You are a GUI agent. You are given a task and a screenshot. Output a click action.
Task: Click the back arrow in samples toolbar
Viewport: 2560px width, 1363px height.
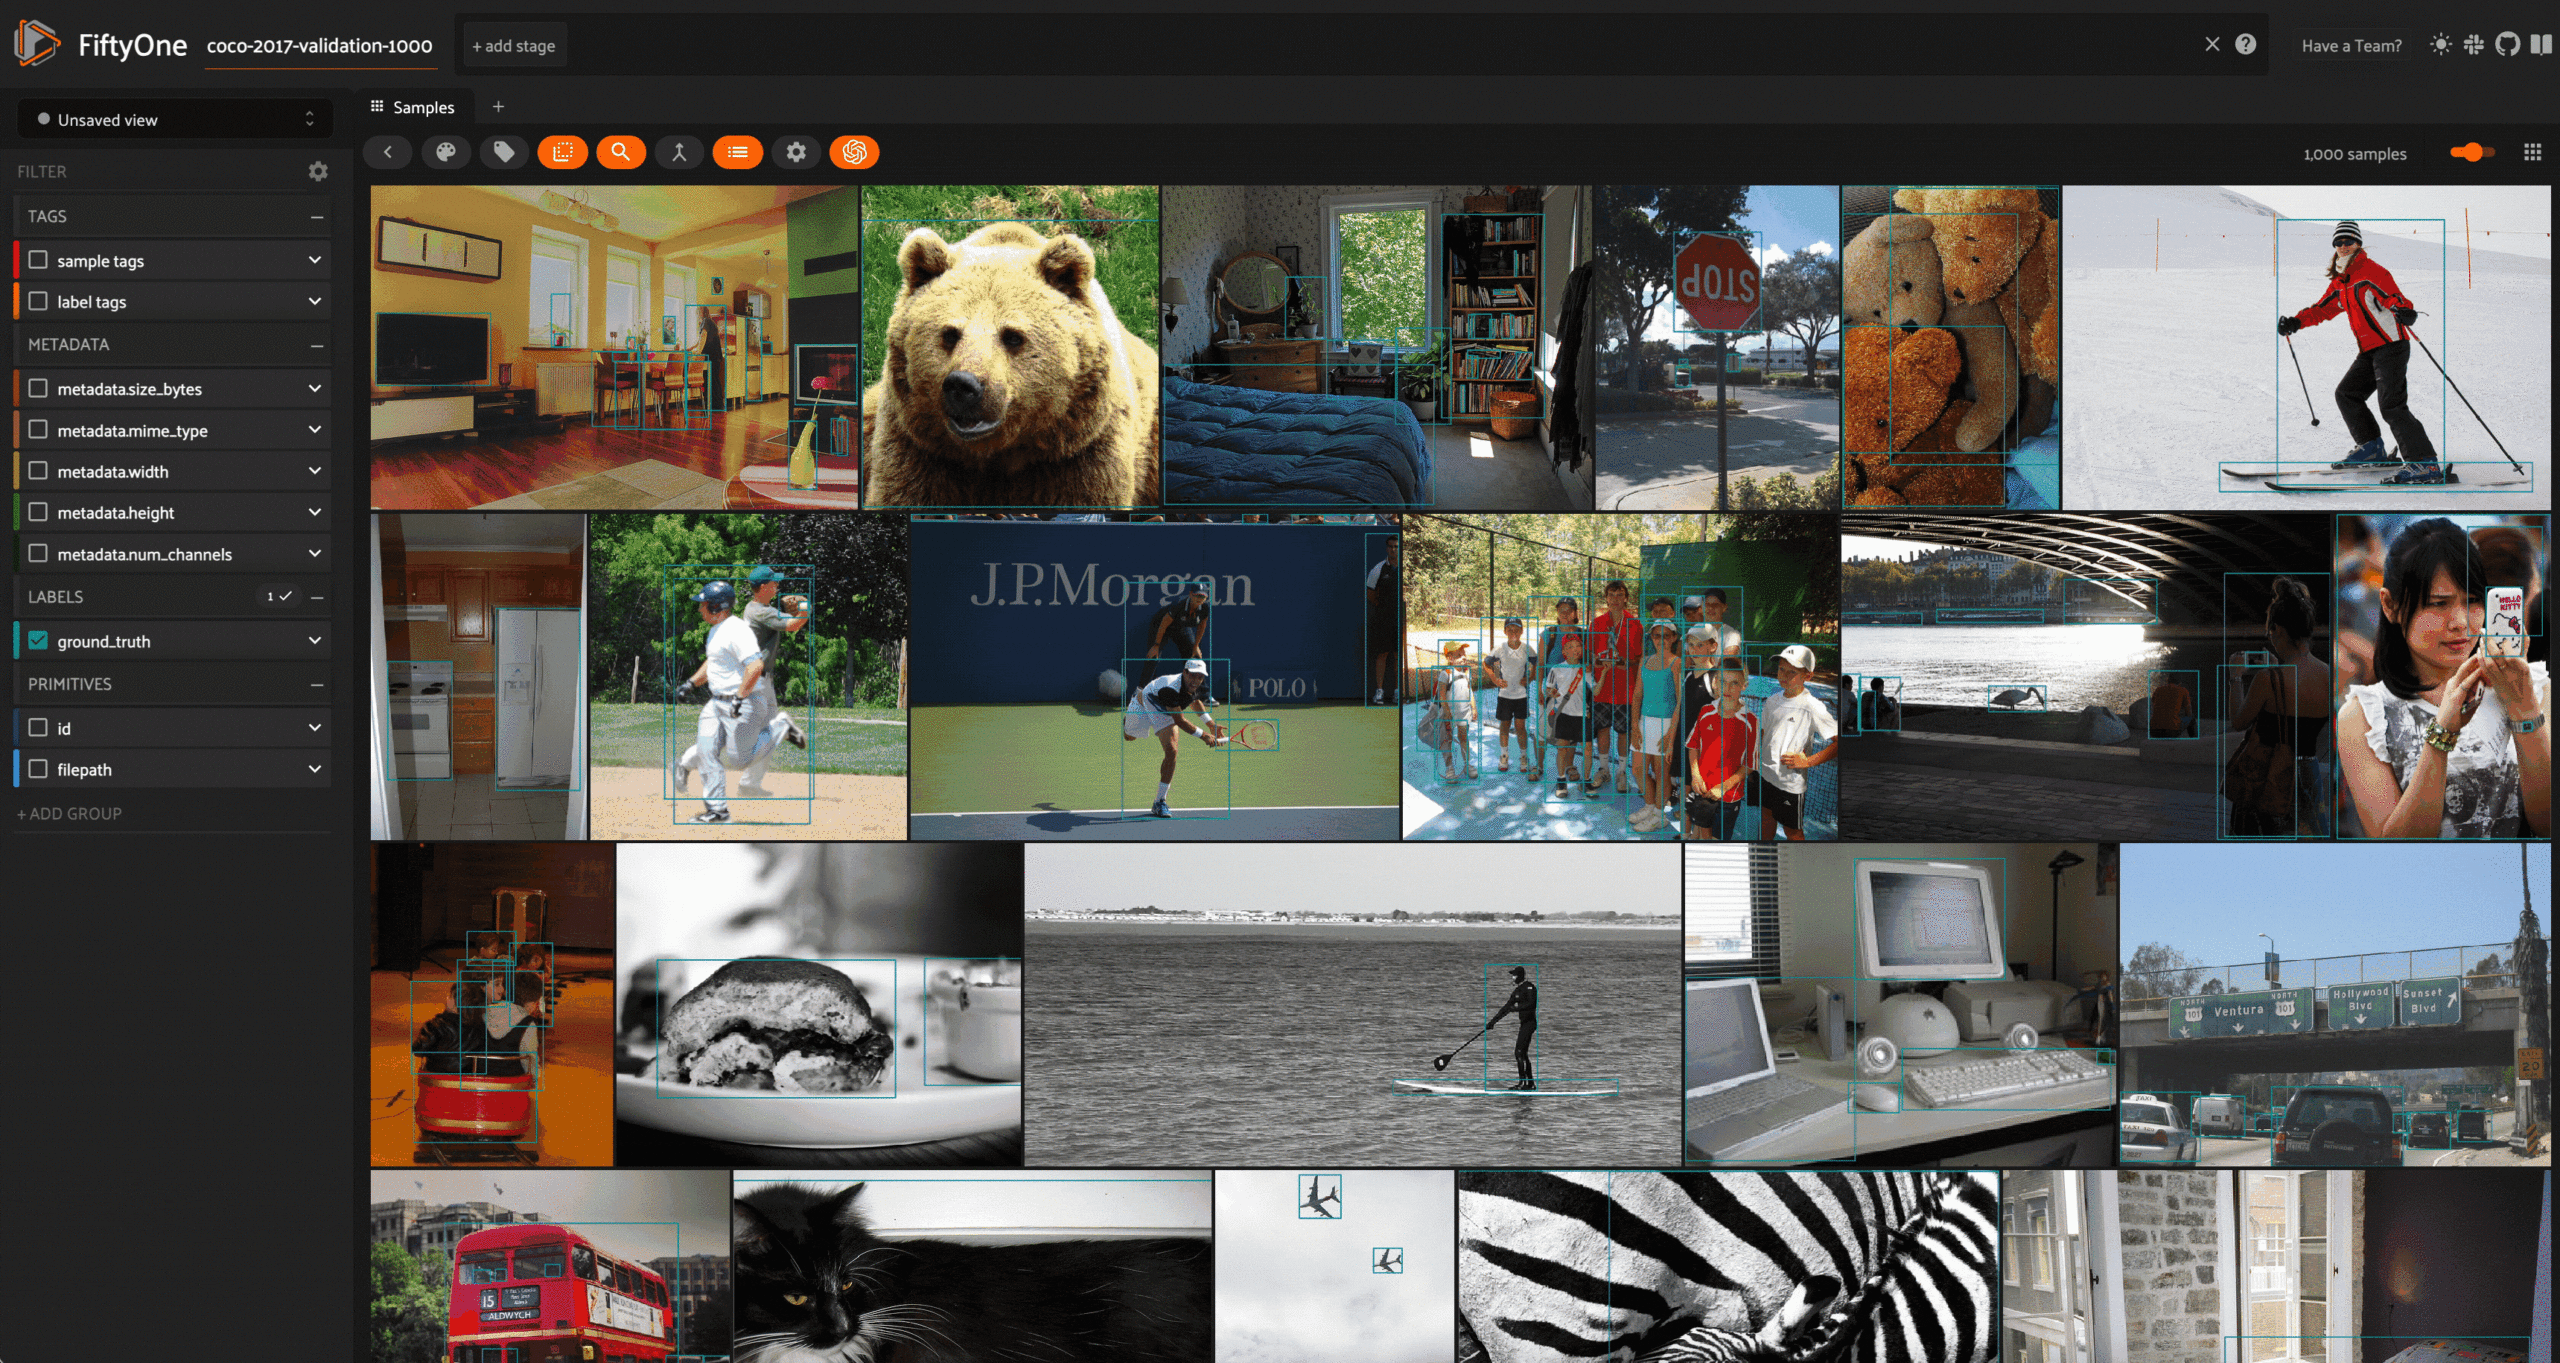[x=388, y=152]
